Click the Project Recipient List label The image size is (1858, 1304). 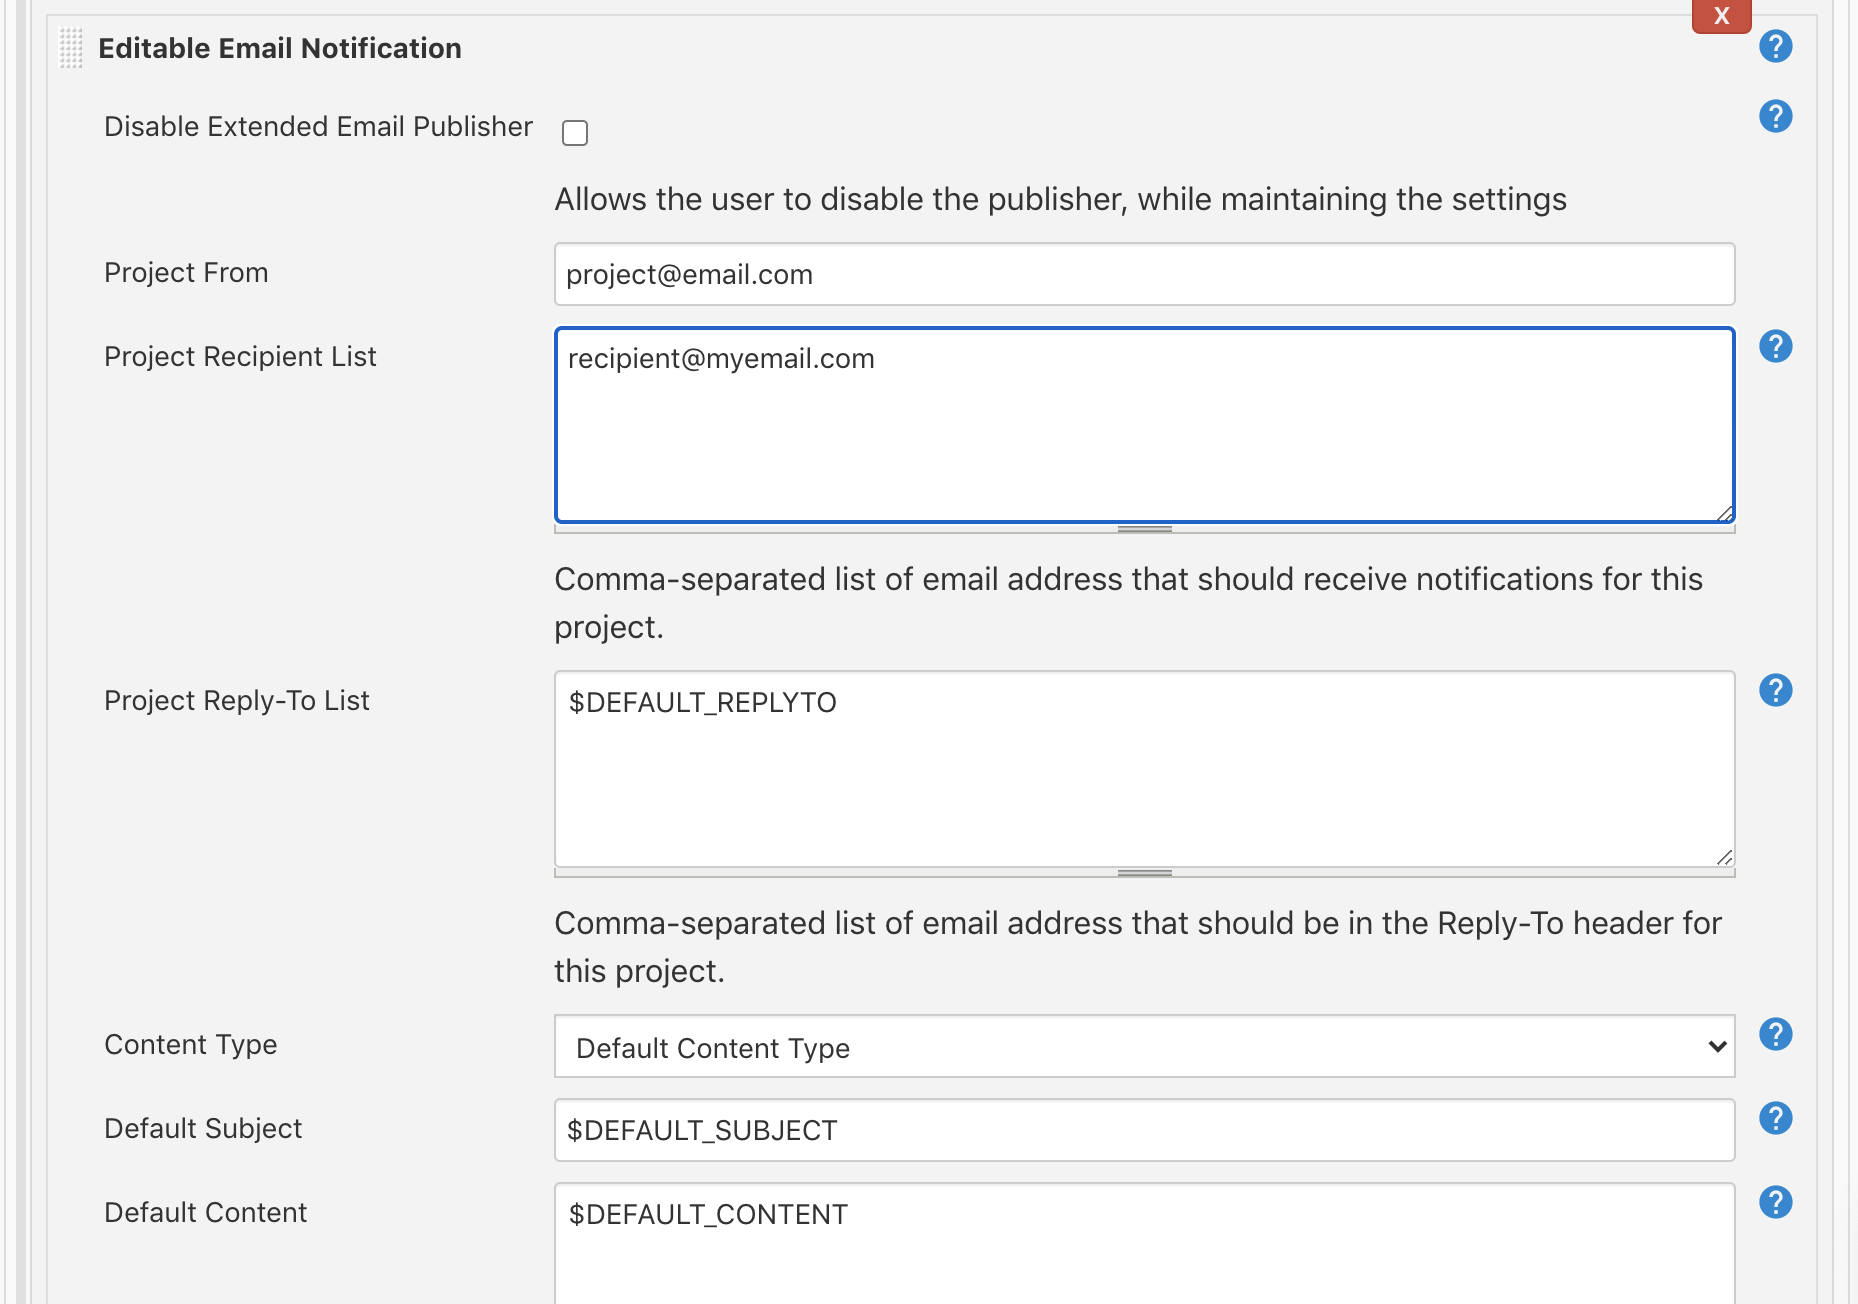[240, 357]
